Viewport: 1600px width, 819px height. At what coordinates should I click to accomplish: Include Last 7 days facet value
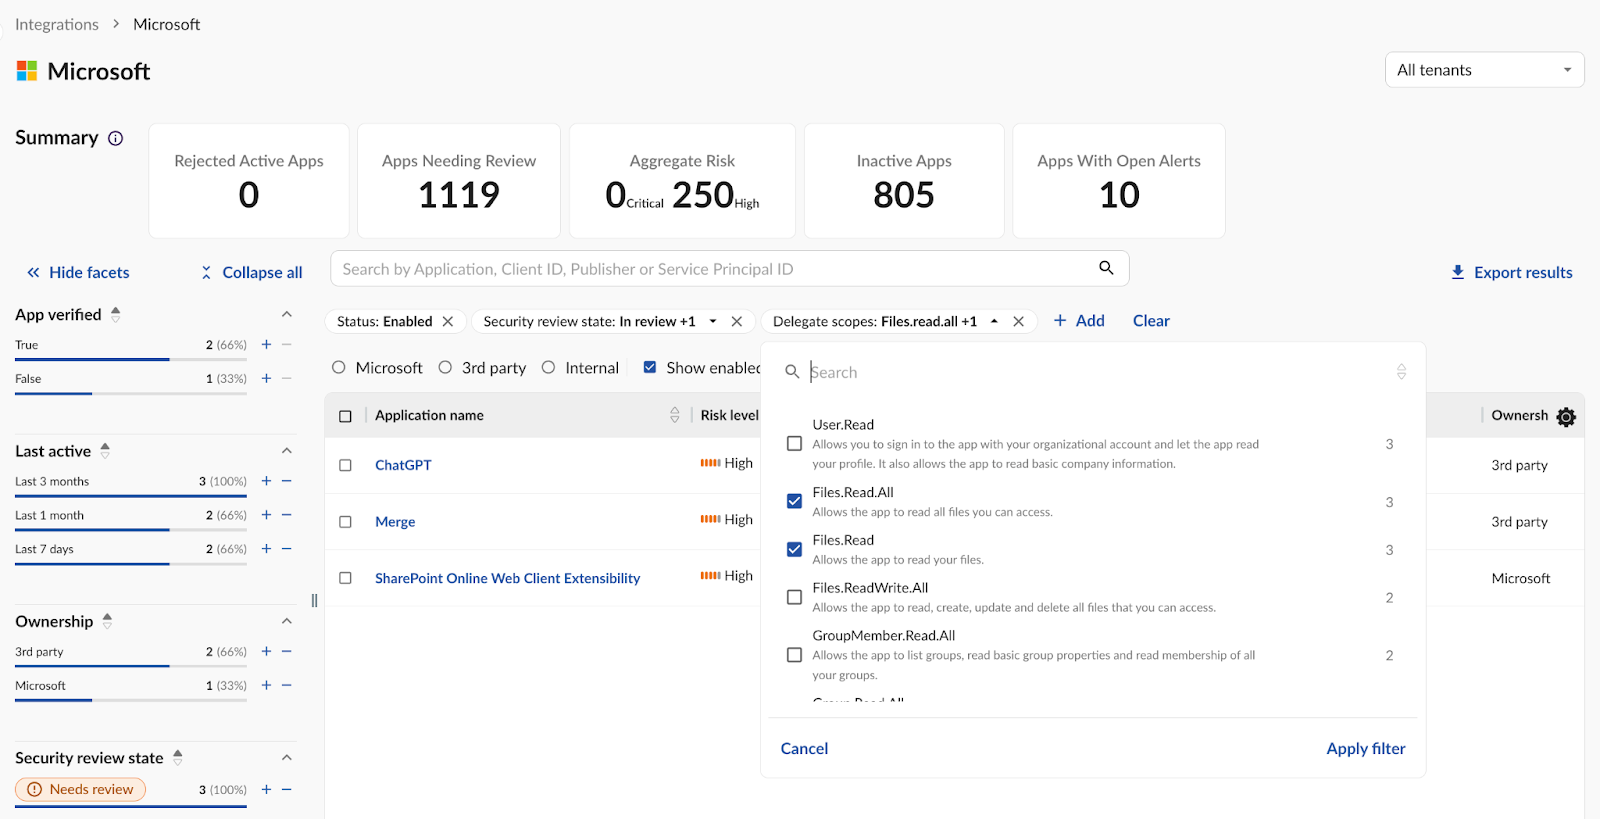coord(266,549)
